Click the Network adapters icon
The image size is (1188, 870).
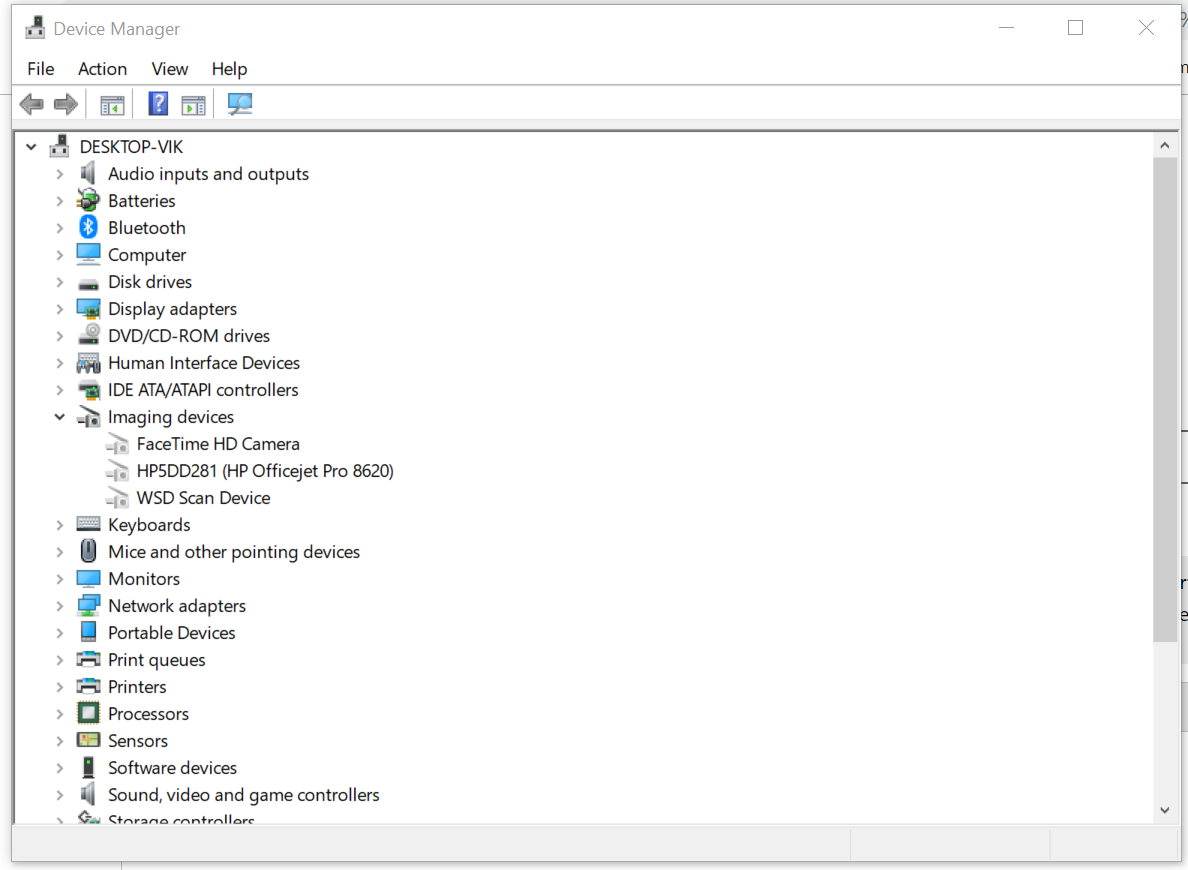88,606
